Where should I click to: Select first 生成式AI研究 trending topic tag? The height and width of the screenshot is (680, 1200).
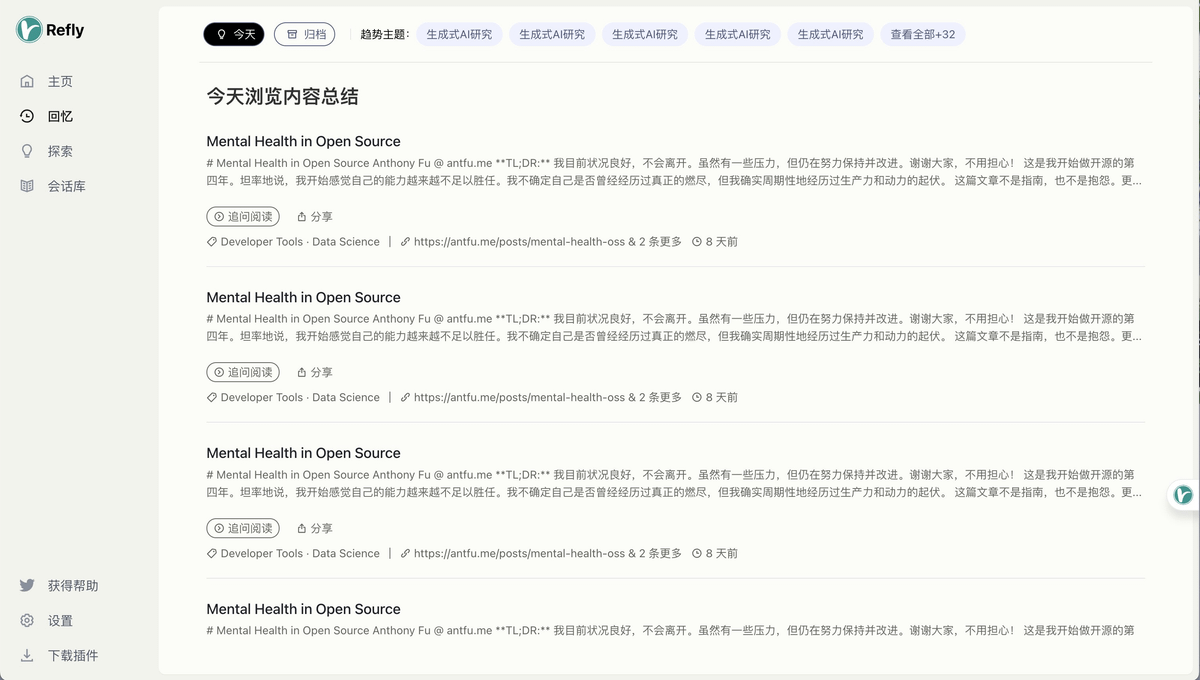pos(459,34)
